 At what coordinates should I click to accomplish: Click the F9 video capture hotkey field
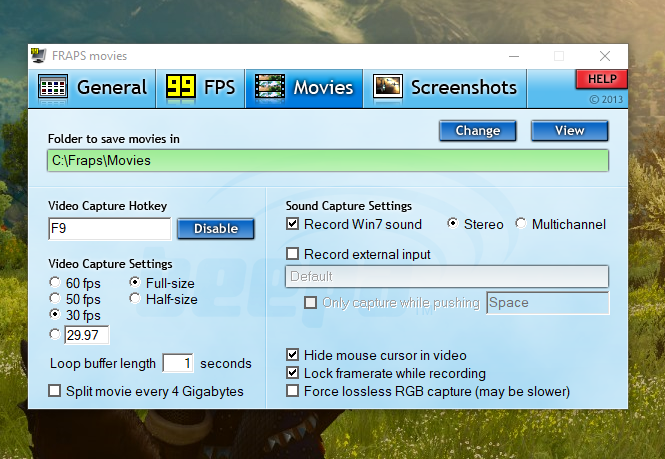click(x=110, y=229)
